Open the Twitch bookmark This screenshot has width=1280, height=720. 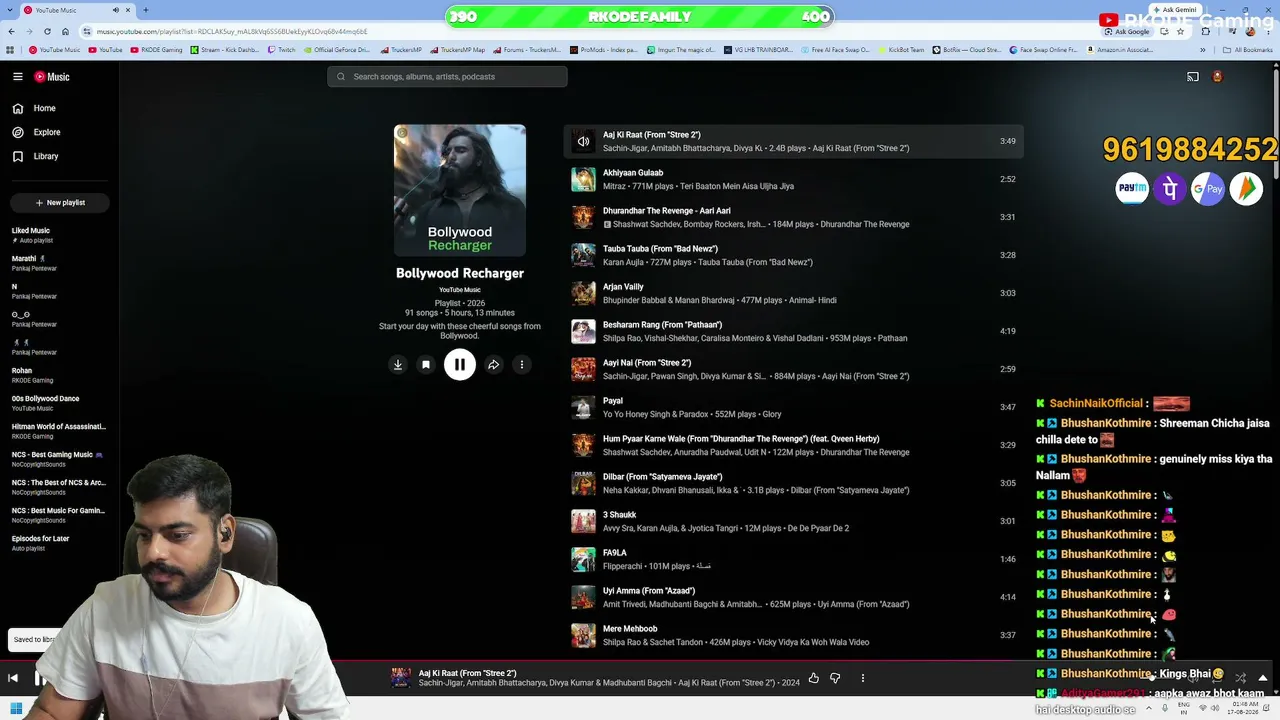click(x=281, y=50)
